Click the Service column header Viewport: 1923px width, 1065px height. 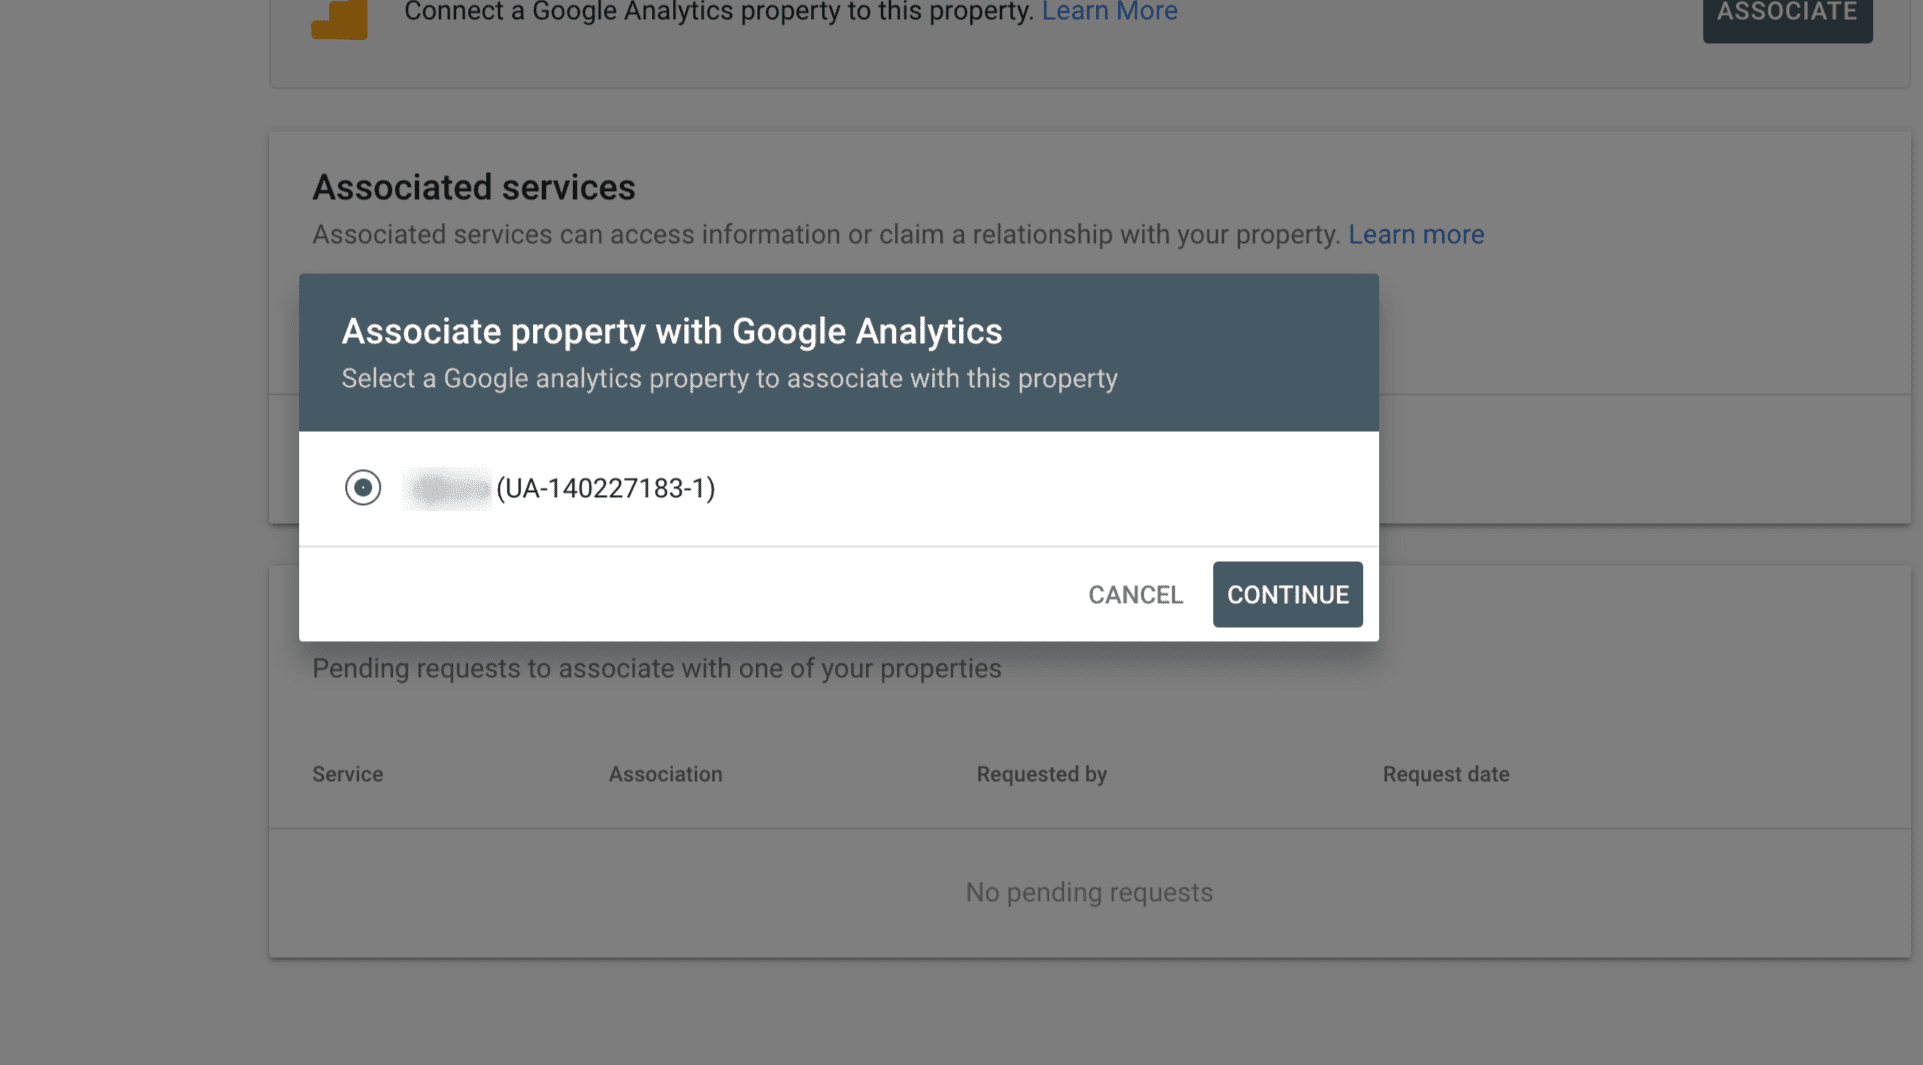coord(347,773)
